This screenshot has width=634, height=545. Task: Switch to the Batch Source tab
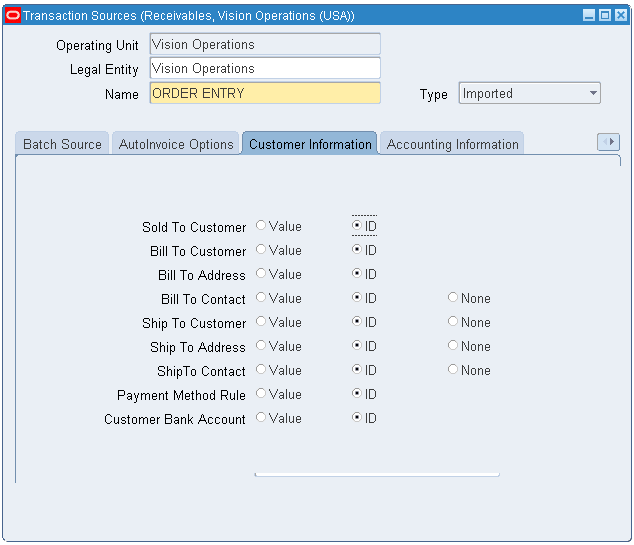(x=62, y=144)
